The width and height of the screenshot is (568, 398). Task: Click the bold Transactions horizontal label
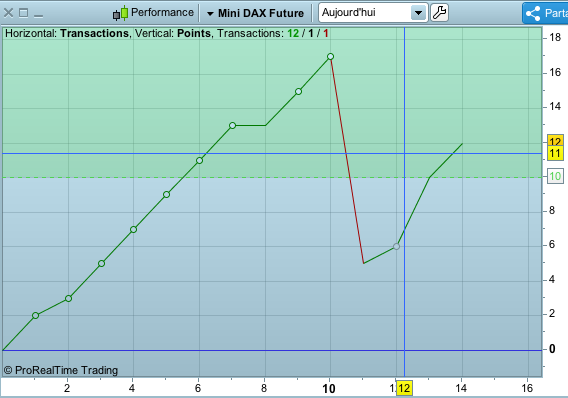95,33
